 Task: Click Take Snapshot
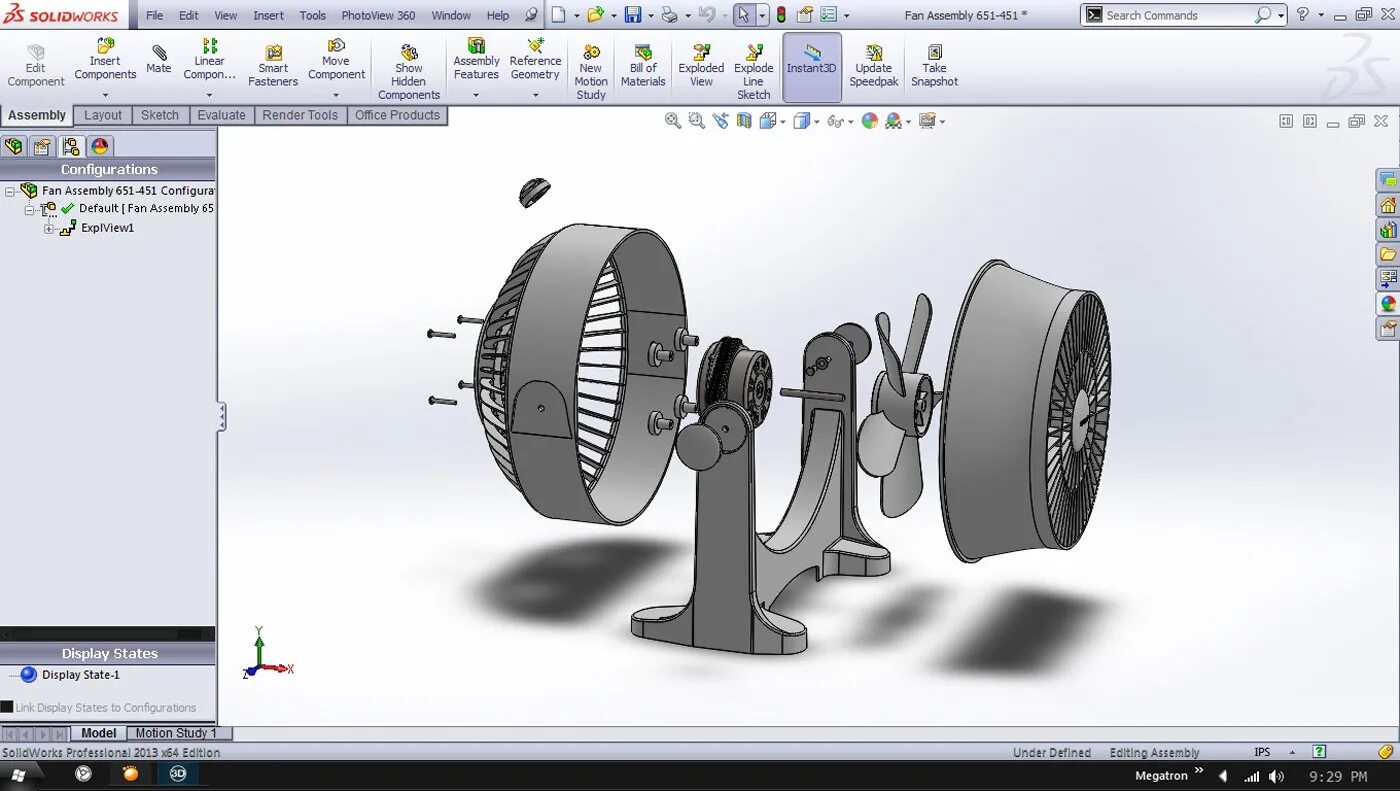click(934, 66)
